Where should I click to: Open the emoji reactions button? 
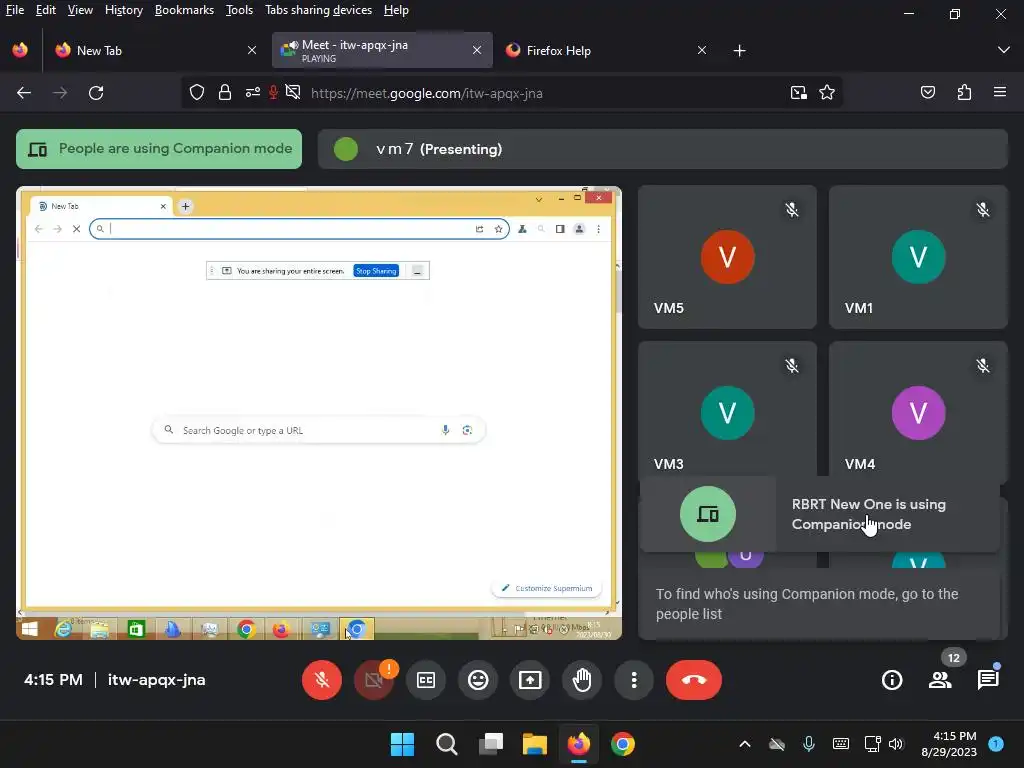[x=478, y=680]
